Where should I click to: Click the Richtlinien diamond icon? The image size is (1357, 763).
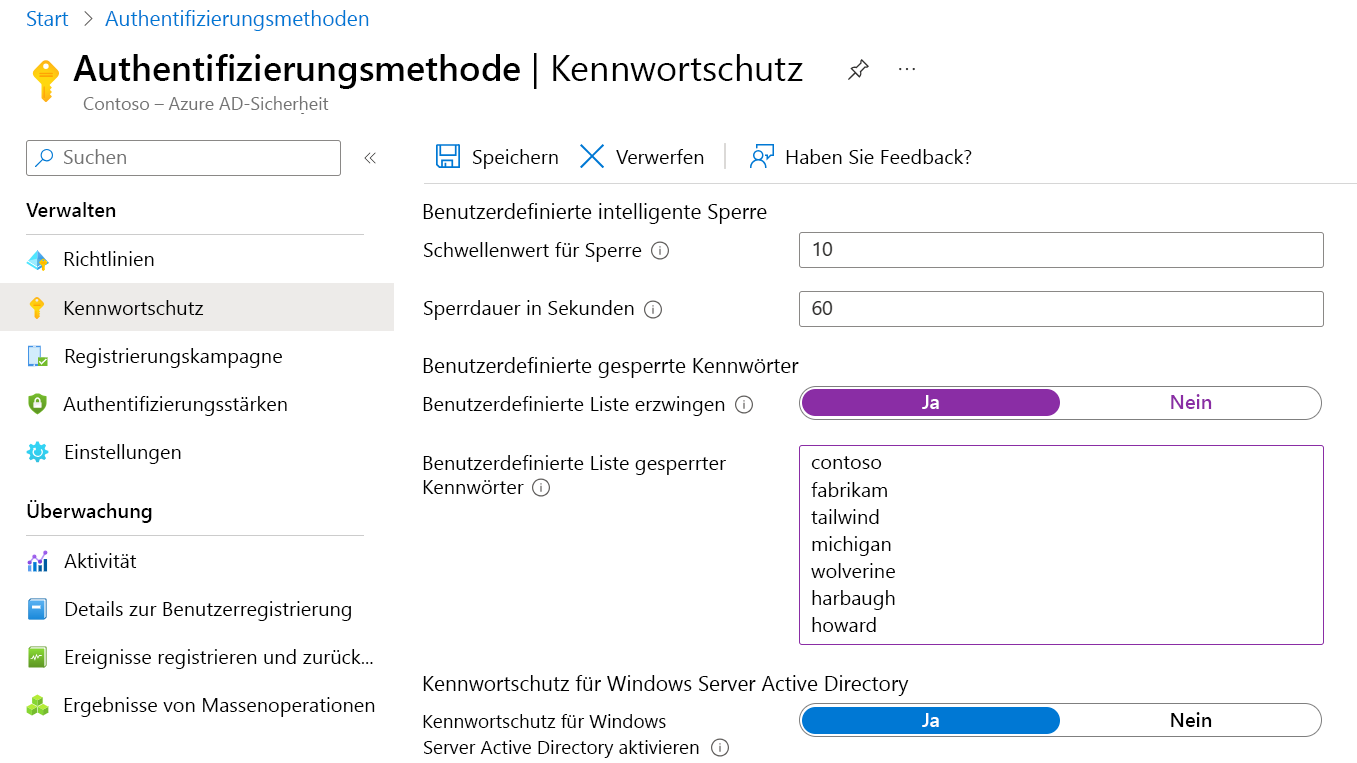pos(37,260)
